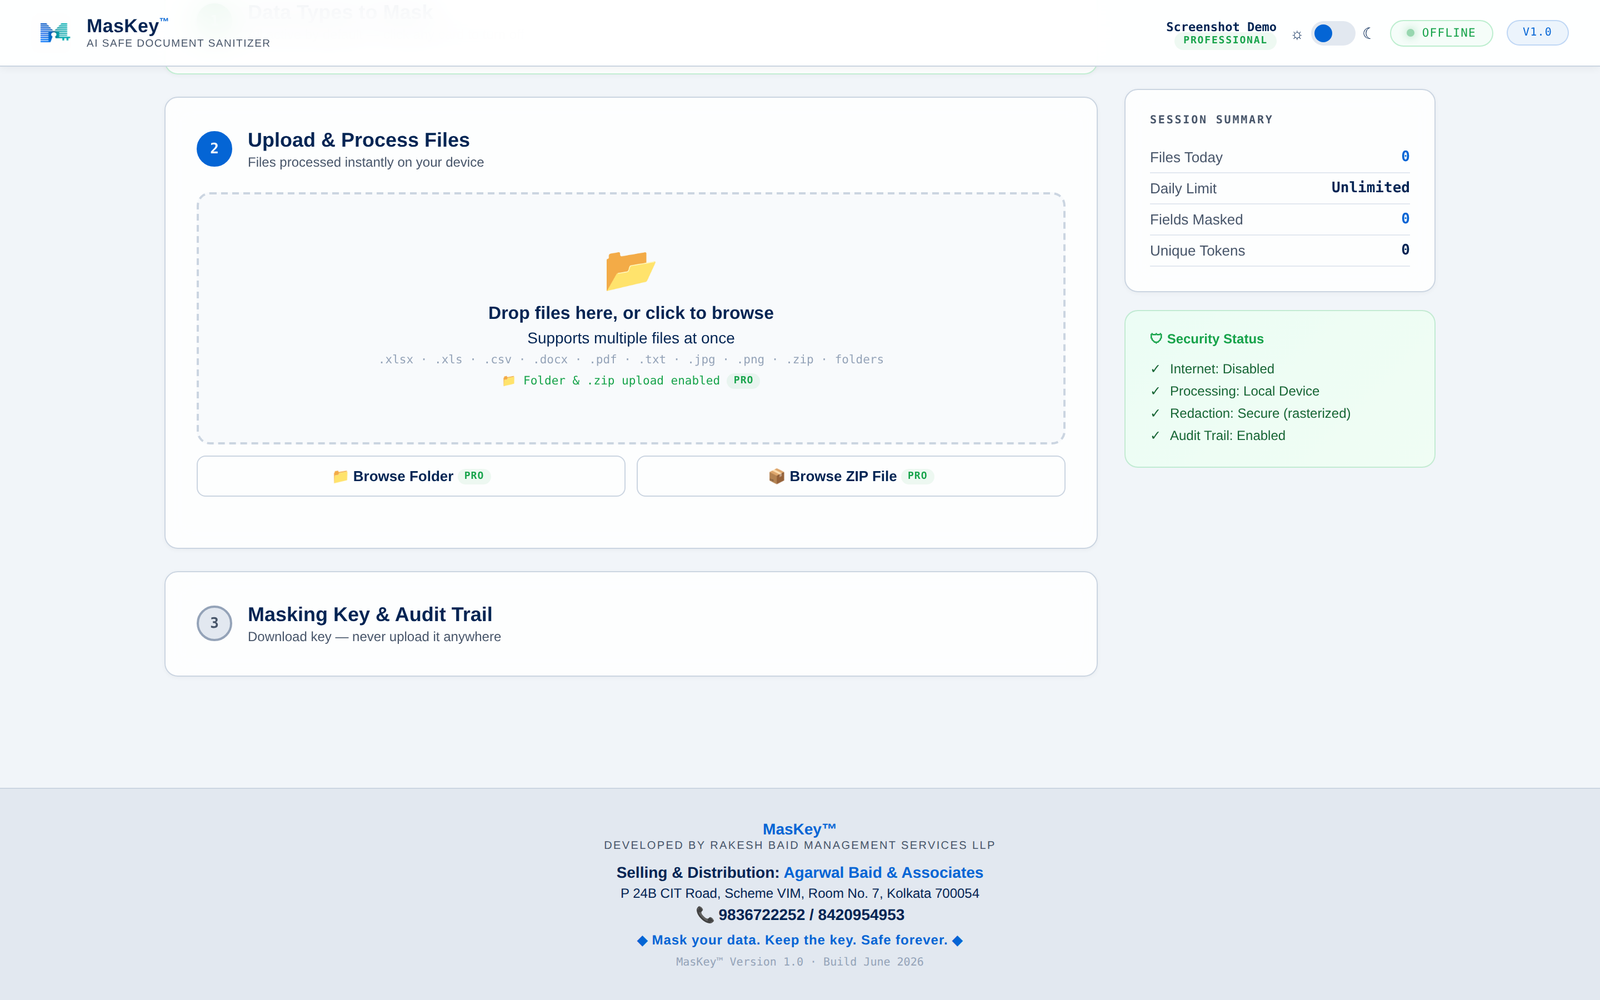This screenshot has width=1600, height=1000.
Task: Click the V1.0 version badge
Action: 1537,32
